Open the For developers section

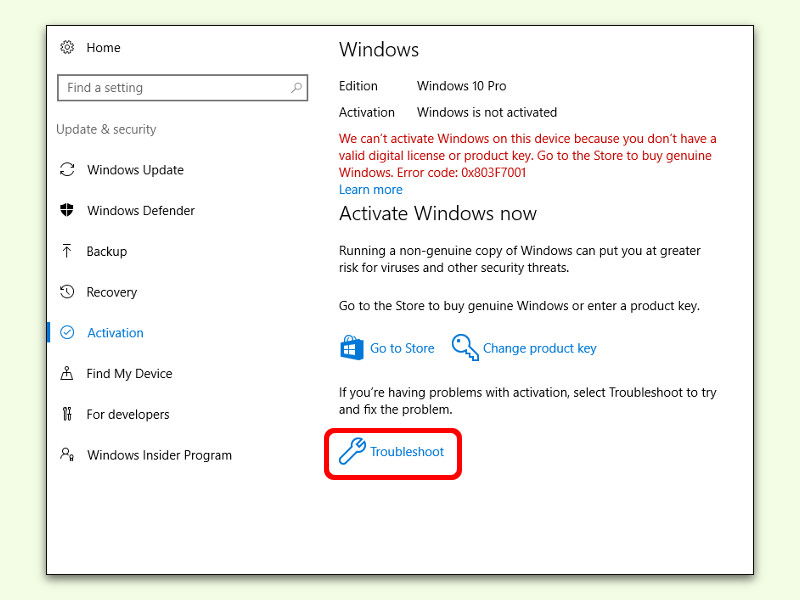128,415
